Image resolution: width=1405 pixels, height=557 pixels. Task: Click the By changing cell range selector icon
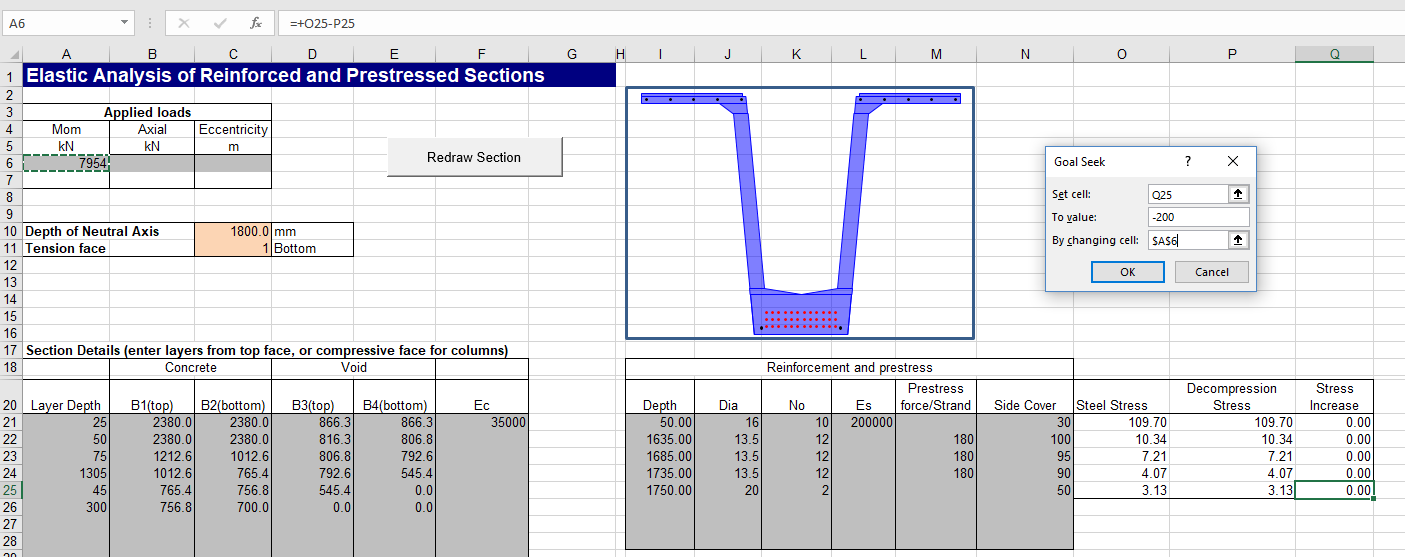pyautogui.click(x=1239, y=240)
